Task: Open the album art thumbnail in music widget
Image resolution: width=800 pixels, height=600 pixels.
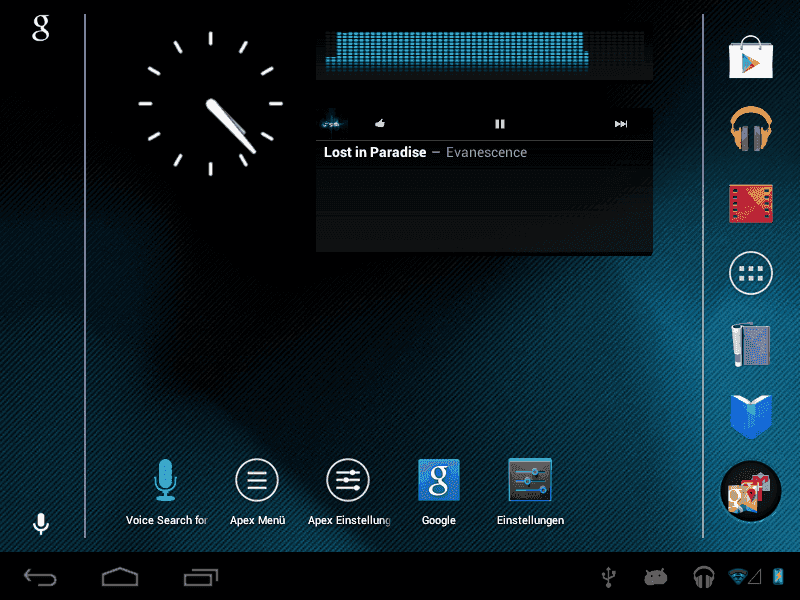Action: tap(332, 123)
